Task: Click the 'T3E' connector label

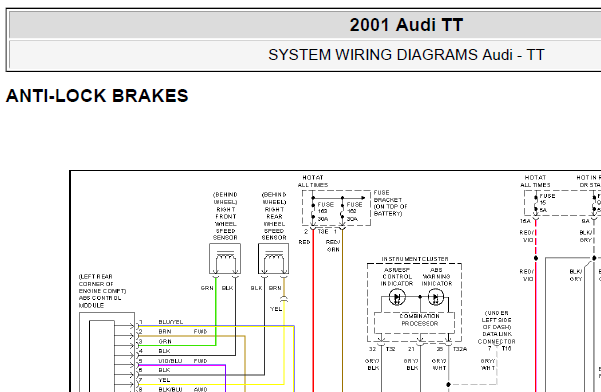Action: pyautogui.click(x=323, y=232)
